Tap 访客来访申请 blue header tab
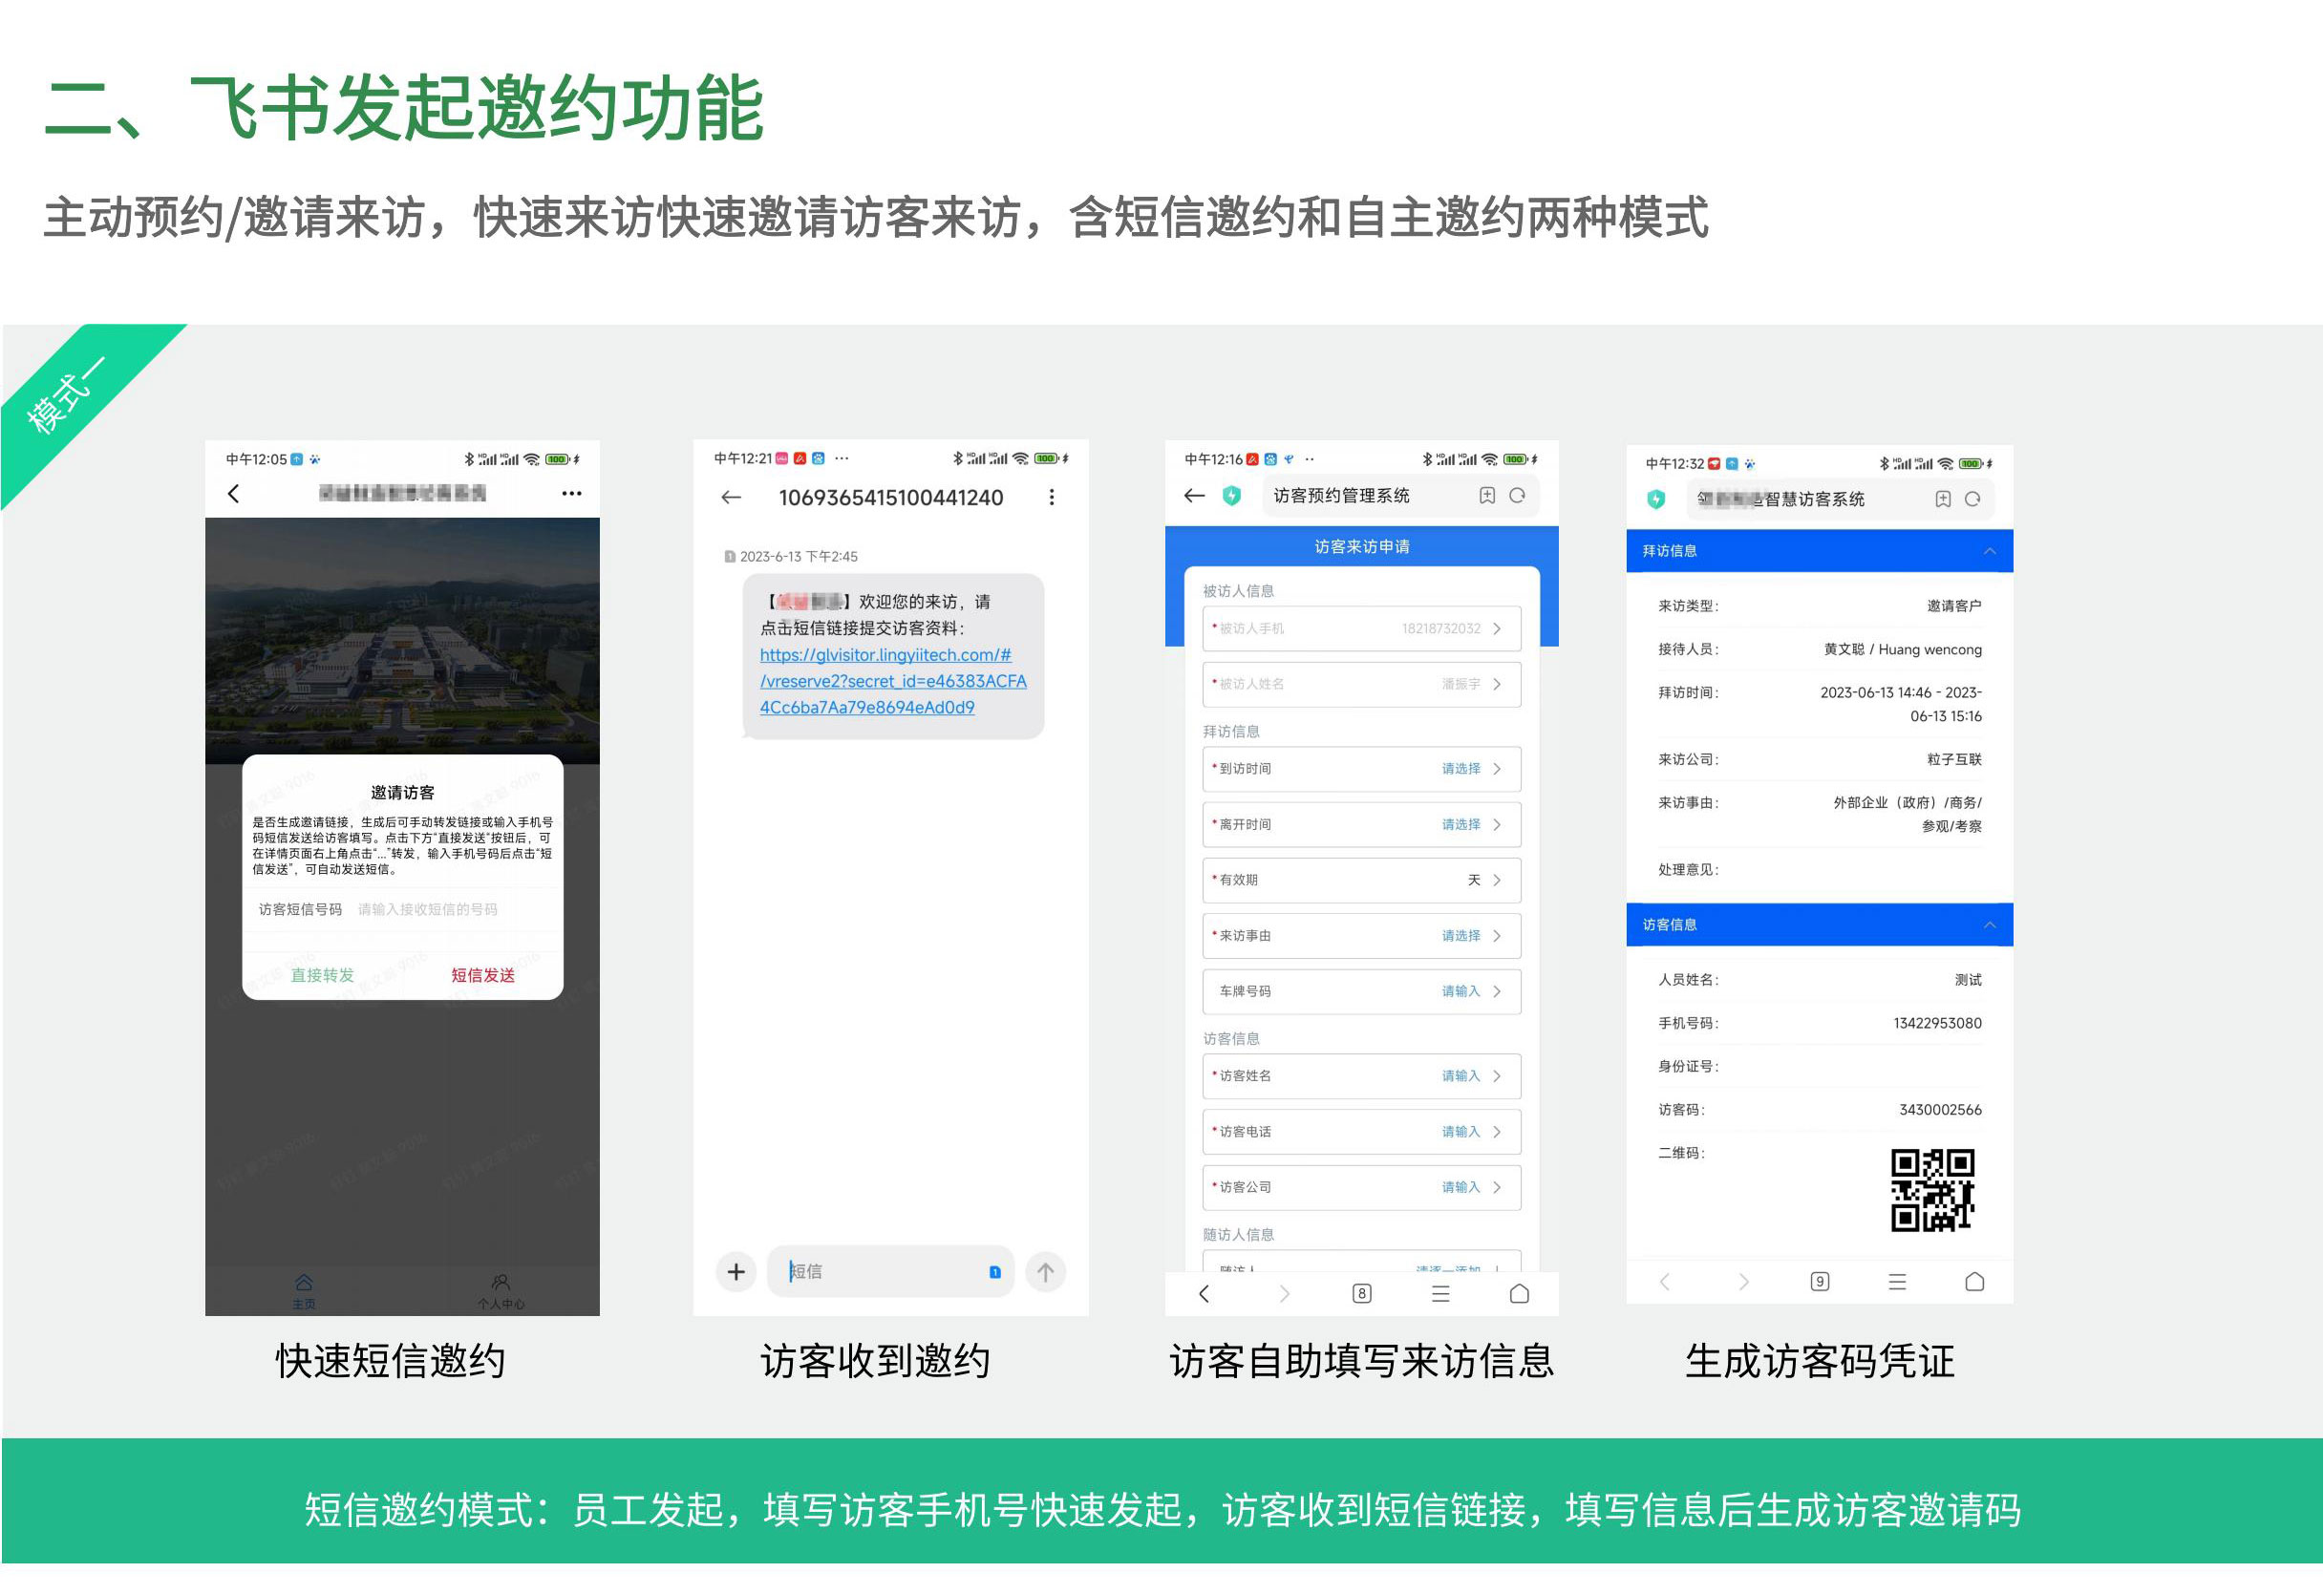This screenshot has height=1594, width=2324. coord(1361,547)
